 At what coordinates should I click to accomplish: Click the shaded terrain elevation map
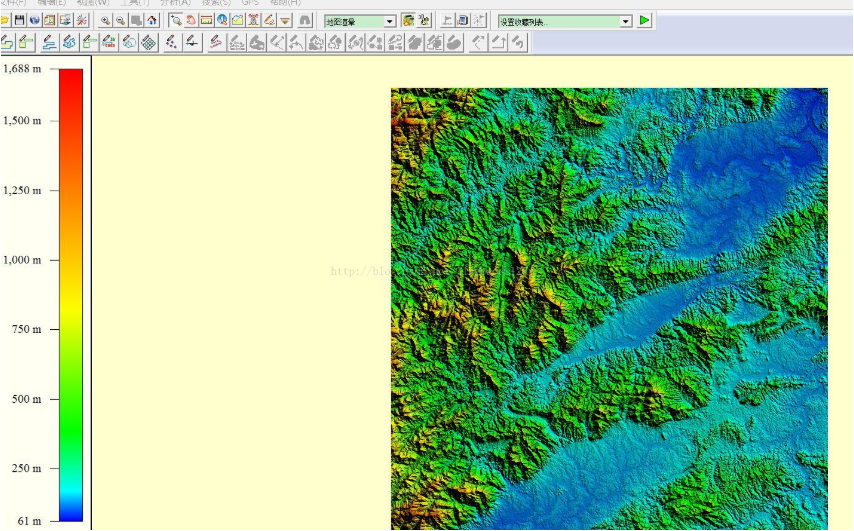pyautogui.click(x=609, y=309)
